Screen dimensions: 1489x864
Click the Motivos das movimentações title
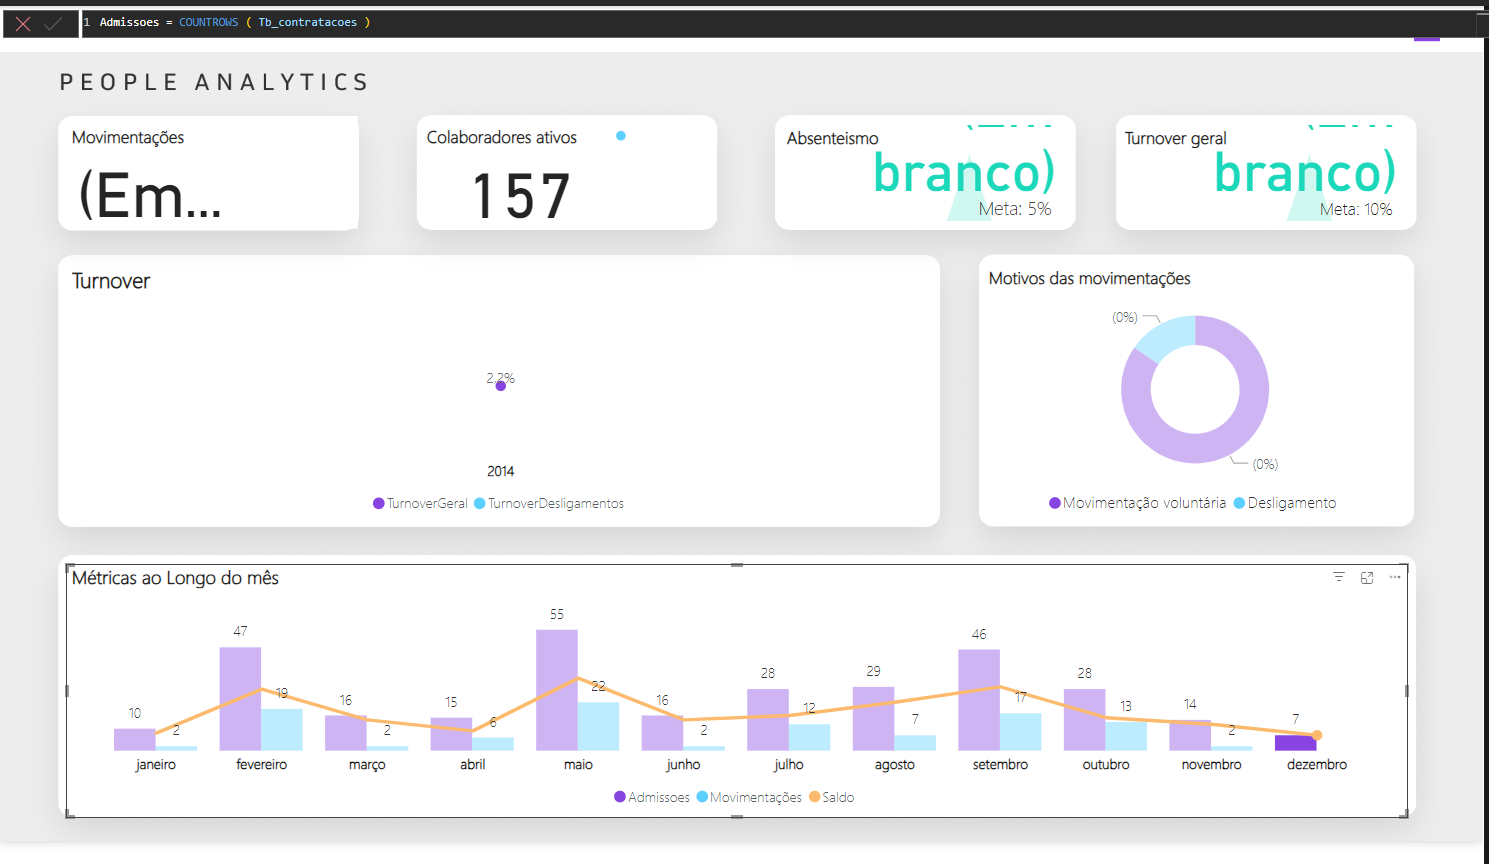(x=1090, y=279)
